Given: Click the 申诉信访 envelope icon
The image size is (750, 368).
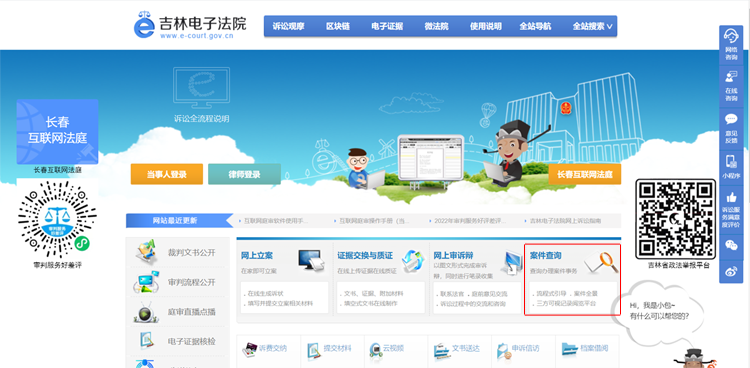Looking at the screenshot, I should click(503, 351).
